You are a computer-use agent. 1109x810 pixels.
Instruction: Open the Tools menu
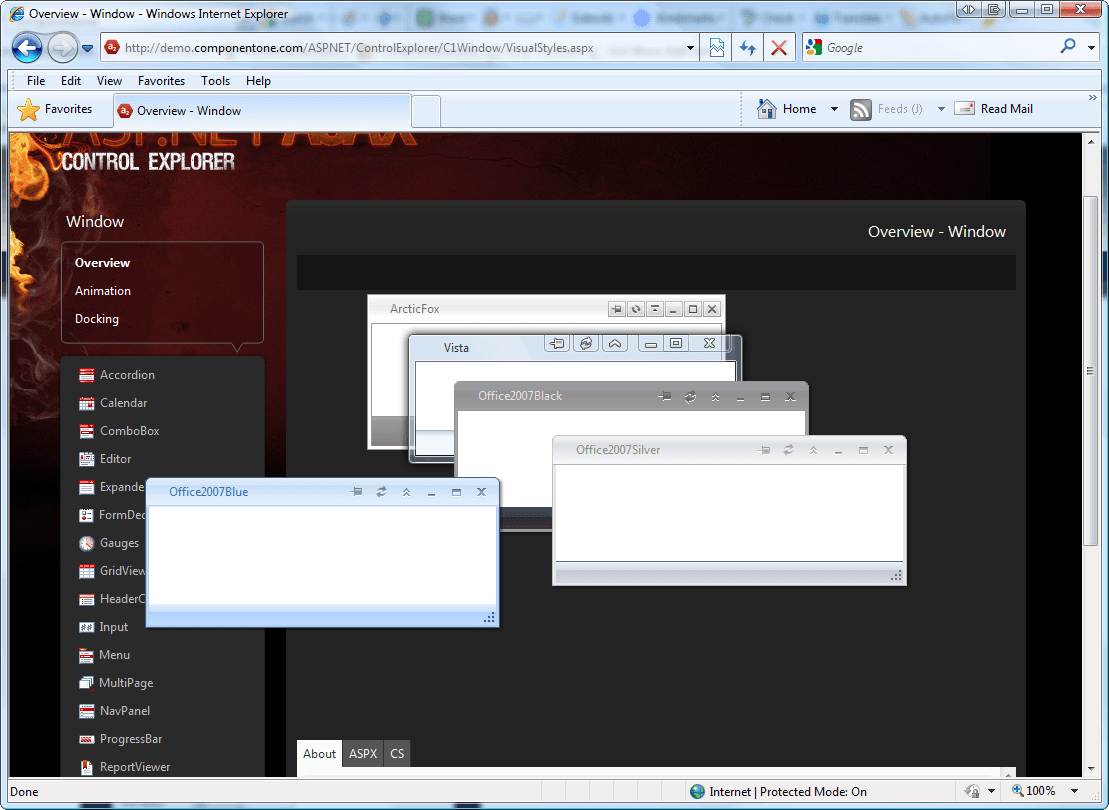[215, 81]
